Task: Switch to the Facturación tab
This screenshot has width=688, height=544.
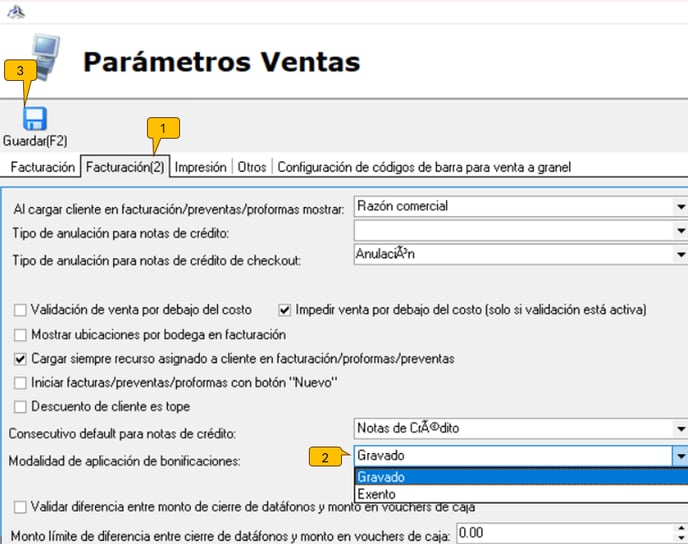Action: (x=43, y=167)
